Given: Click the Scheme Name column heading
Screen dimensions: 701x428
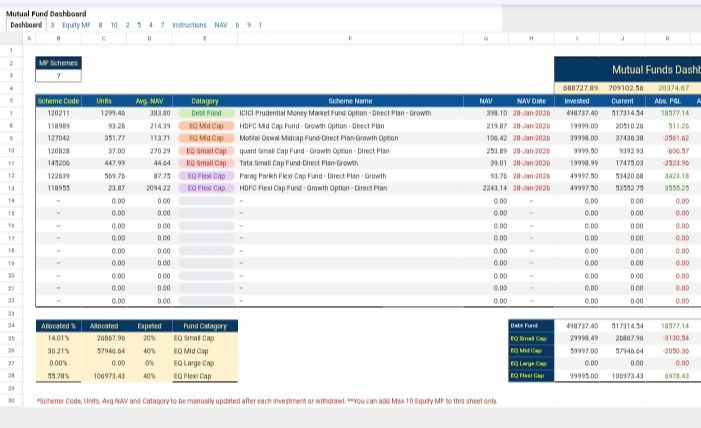Looking at the screenshot, I should (x=350, y=101).
